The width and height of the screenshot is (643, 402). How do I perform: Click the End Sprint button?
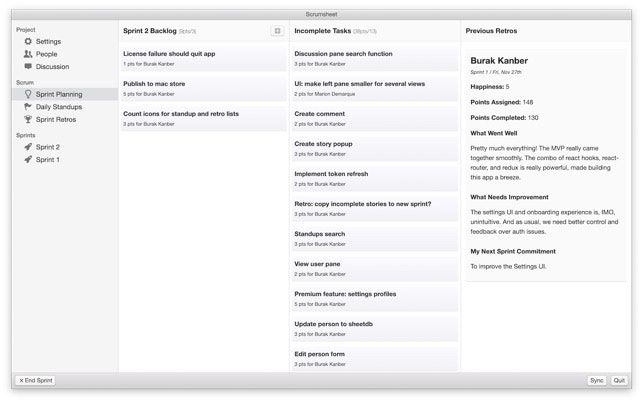coord(35,380)
